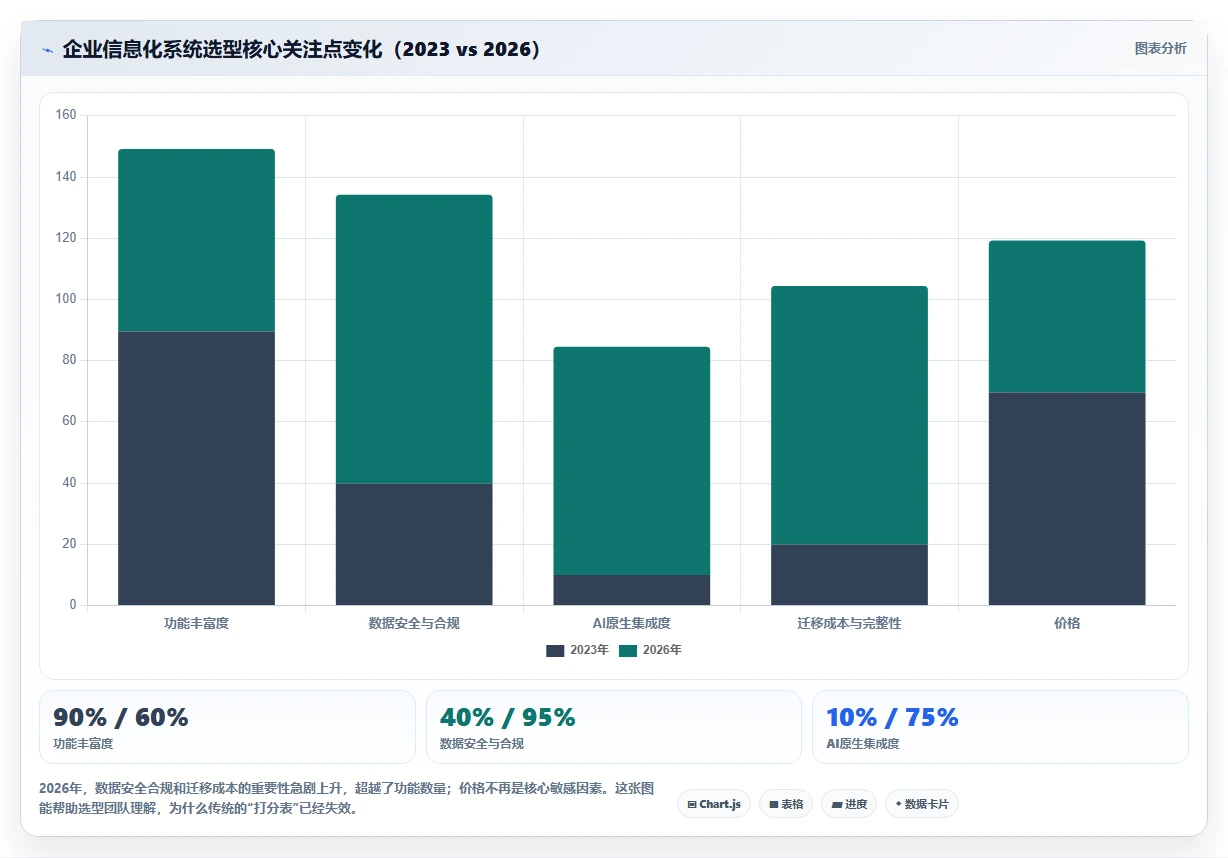This screenshot has width=1228, height=858.
Task: Click the 迁移成本与完整性 x-axis label
Action: (849, 623)
